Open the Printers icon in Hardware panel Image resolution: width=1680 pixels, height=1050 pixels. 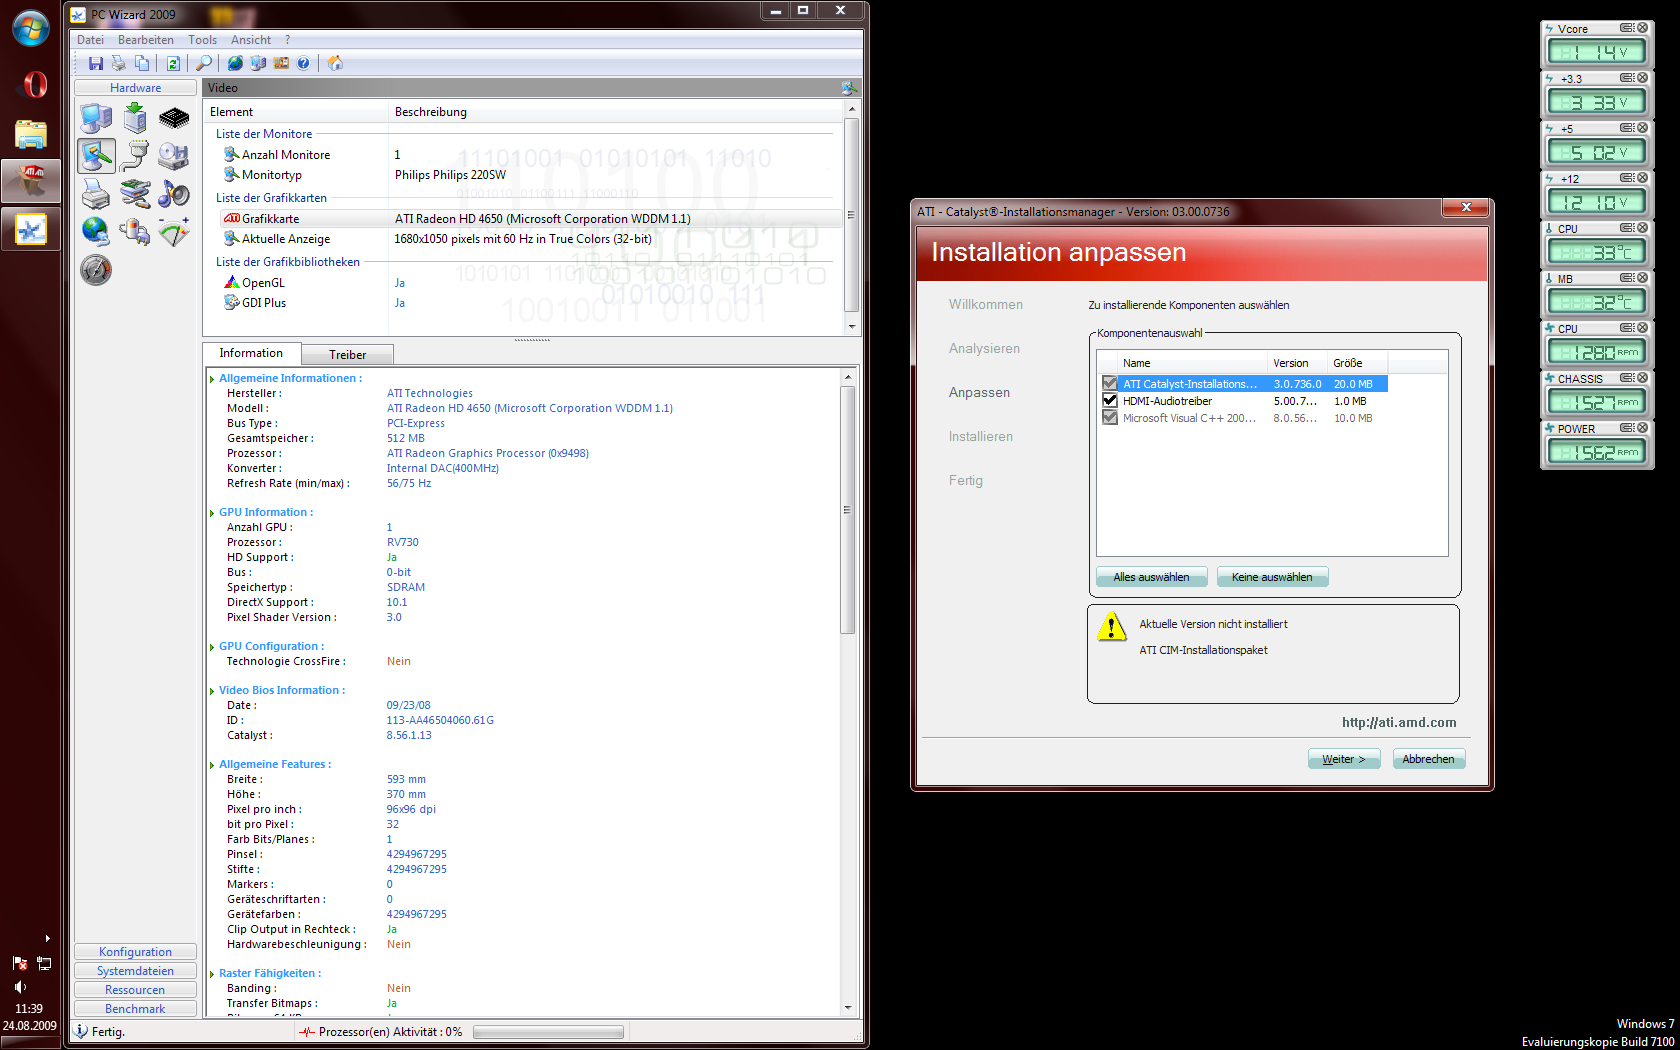click(96, 194)
